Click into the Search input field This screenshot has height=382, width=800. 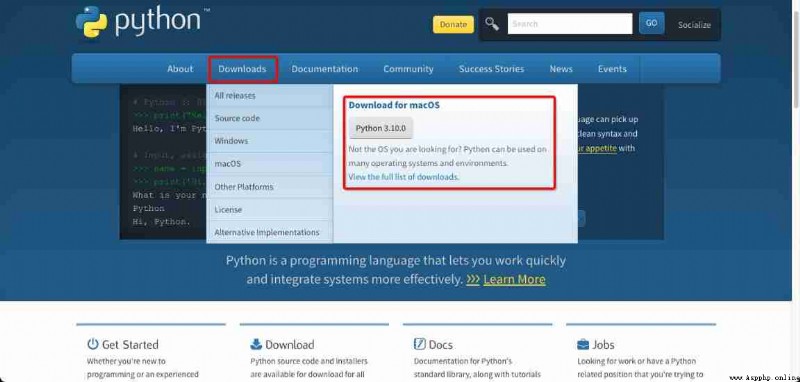(570, 23)
